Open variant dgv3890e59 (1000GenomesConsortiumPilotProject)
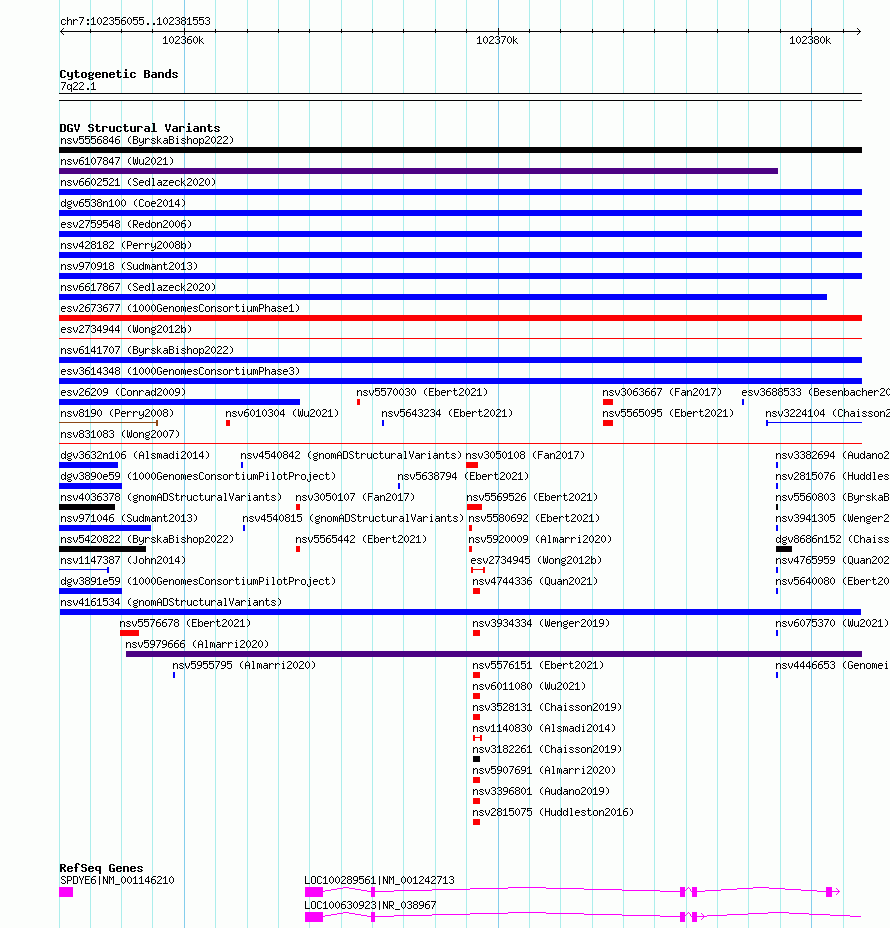890x928 pixels. [x=198, y=476]
